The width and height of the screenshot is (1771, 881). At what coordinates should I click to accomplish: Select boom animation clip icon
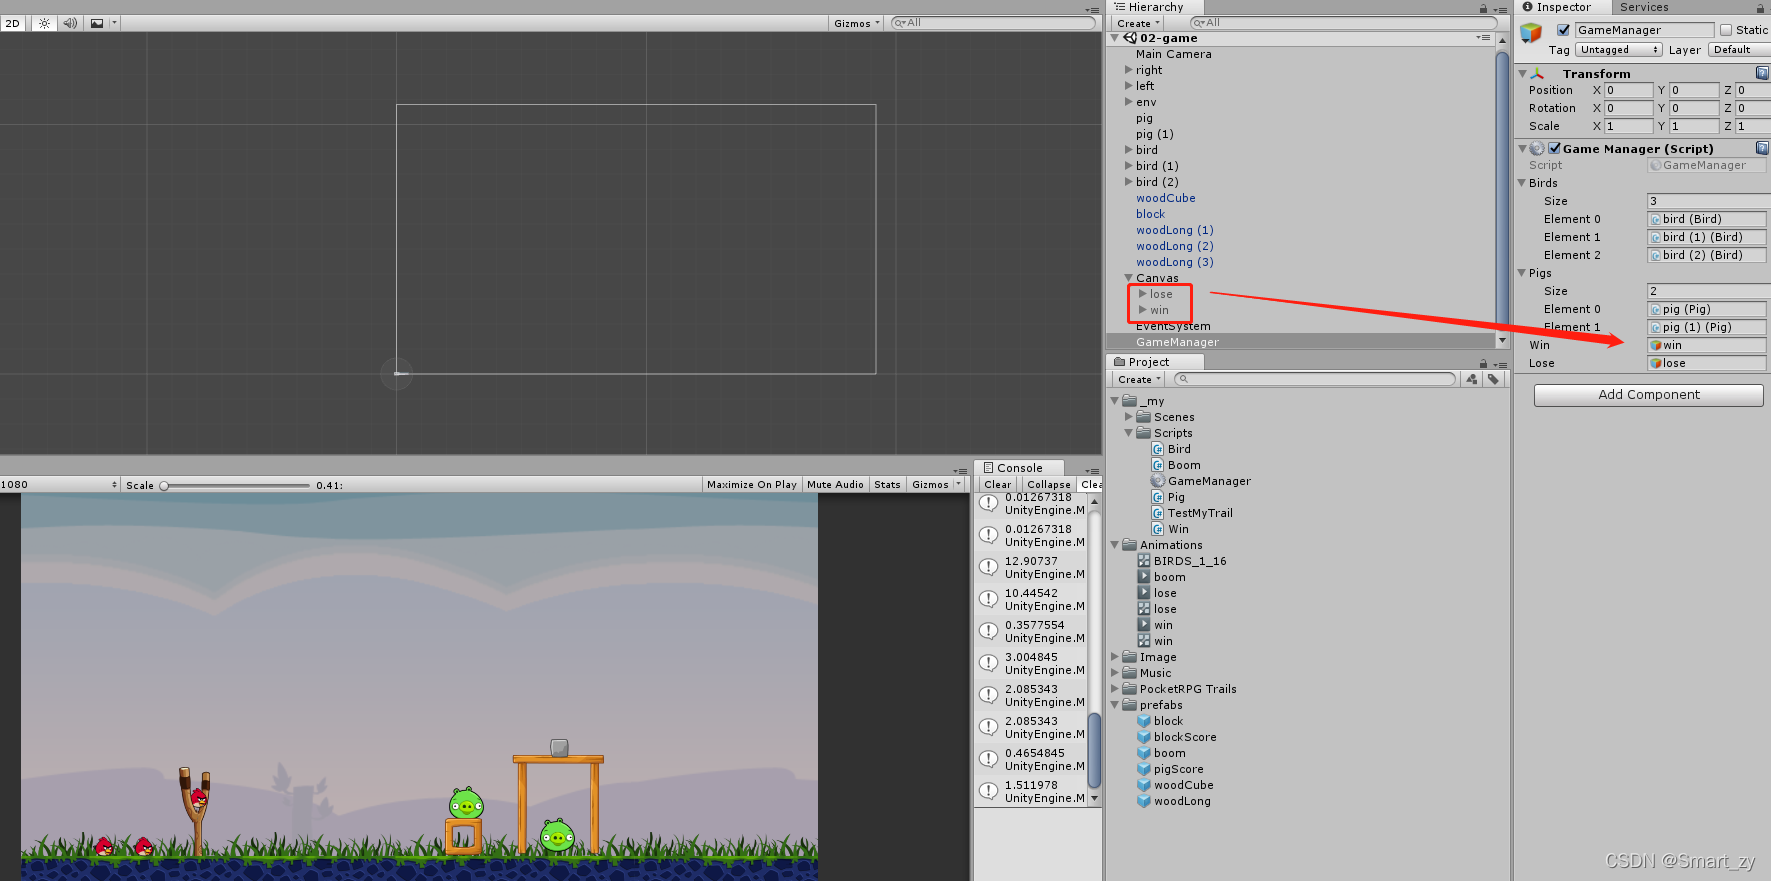[1144, 577]
